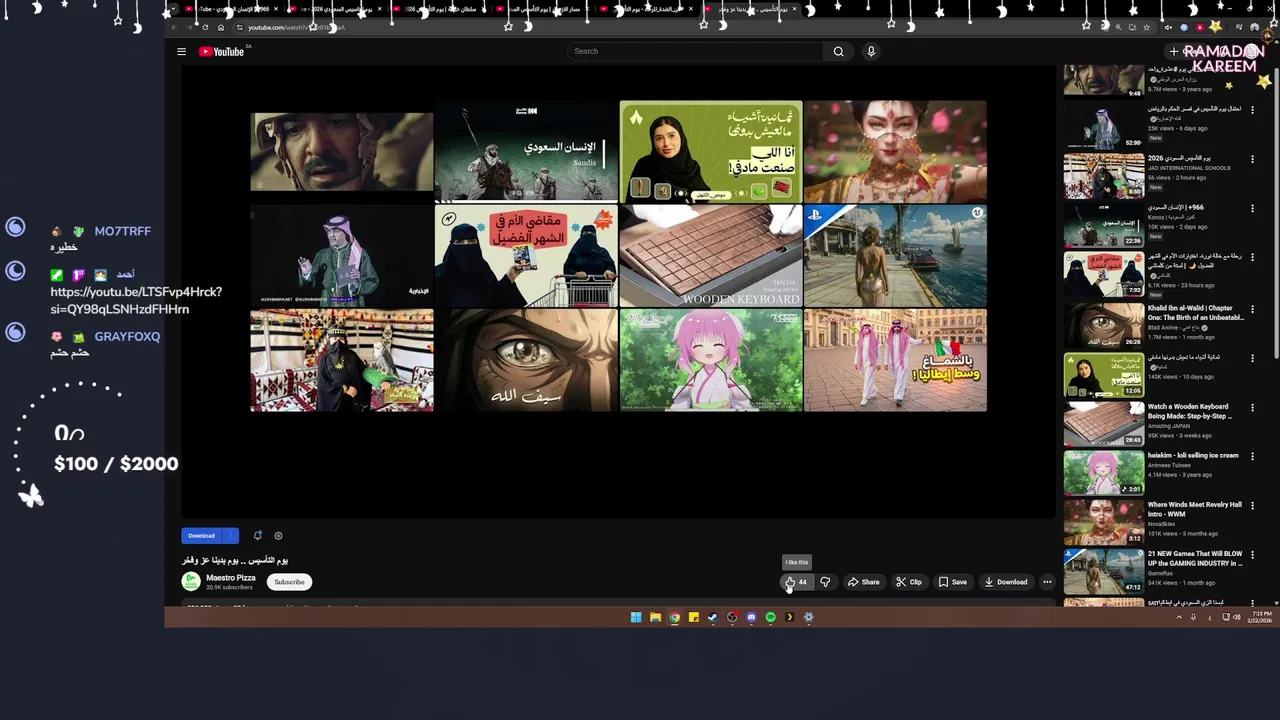This screenshot has width=1280, height=720.
Task: Click the $100 / $2000 goal text
Action: click(116, 464)
